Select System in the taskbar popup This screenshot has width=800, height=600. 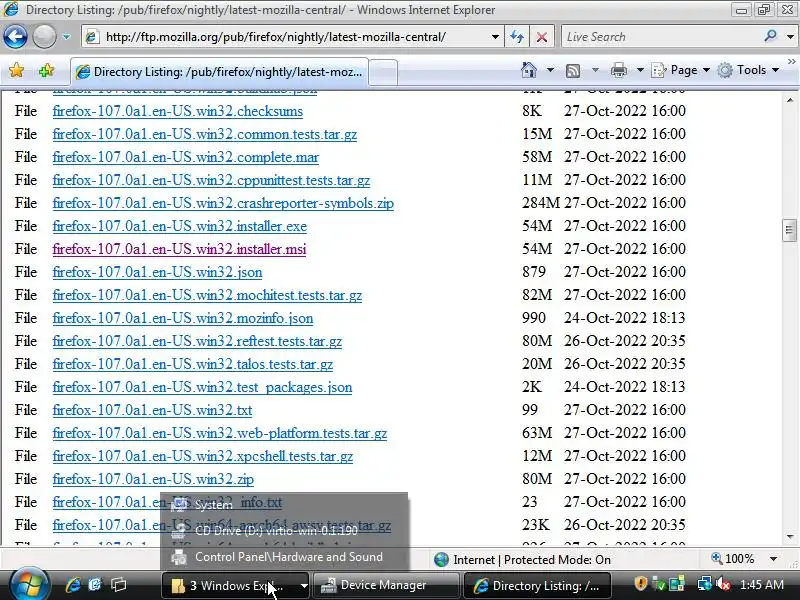point(284,505)
